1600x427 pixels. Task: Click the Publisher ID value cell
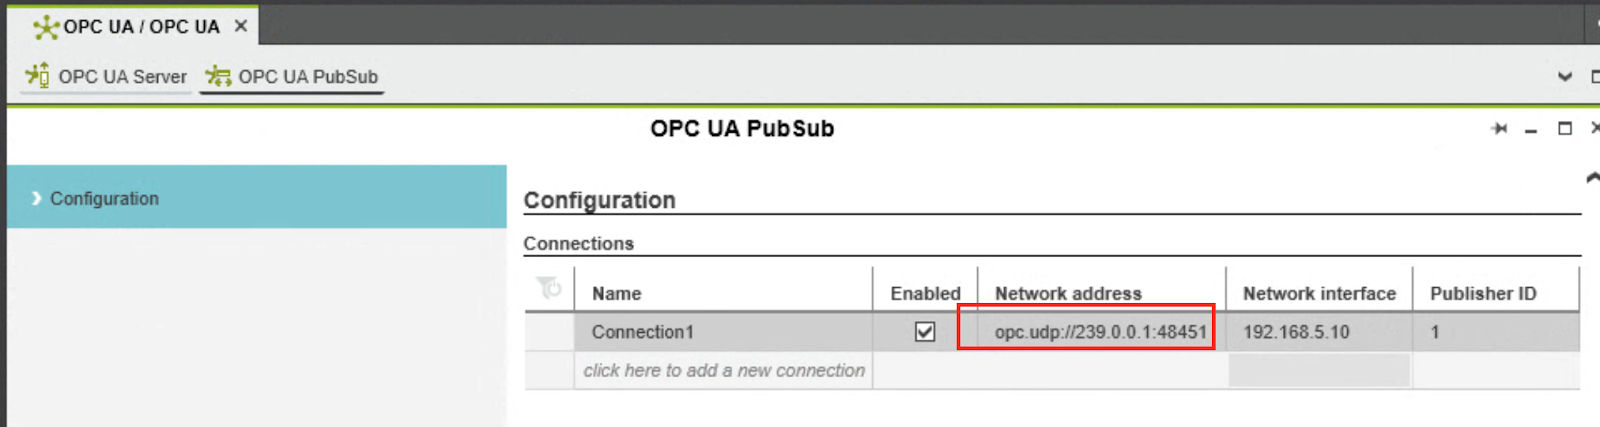[x=1496, y=332]
